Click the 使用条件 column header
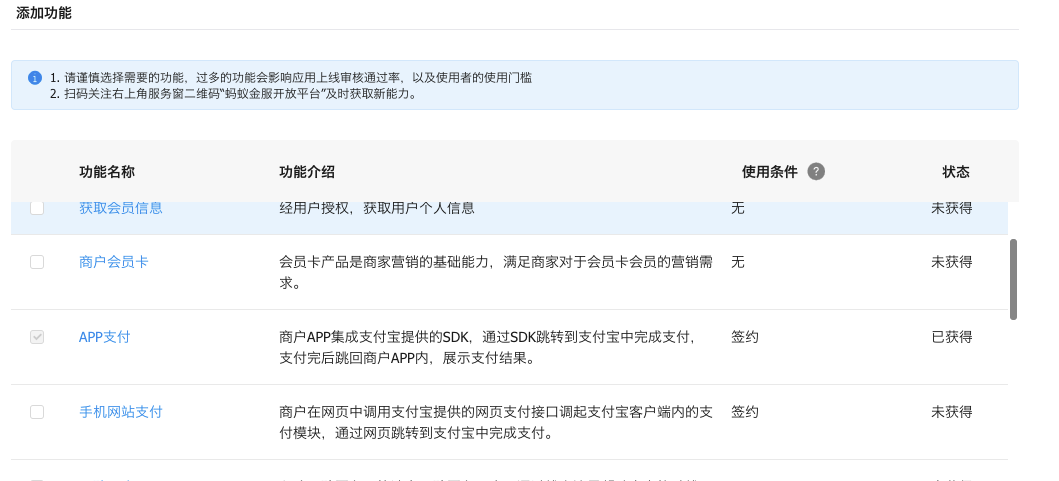This screenshot has width=1059, height=481. (770, 172)
